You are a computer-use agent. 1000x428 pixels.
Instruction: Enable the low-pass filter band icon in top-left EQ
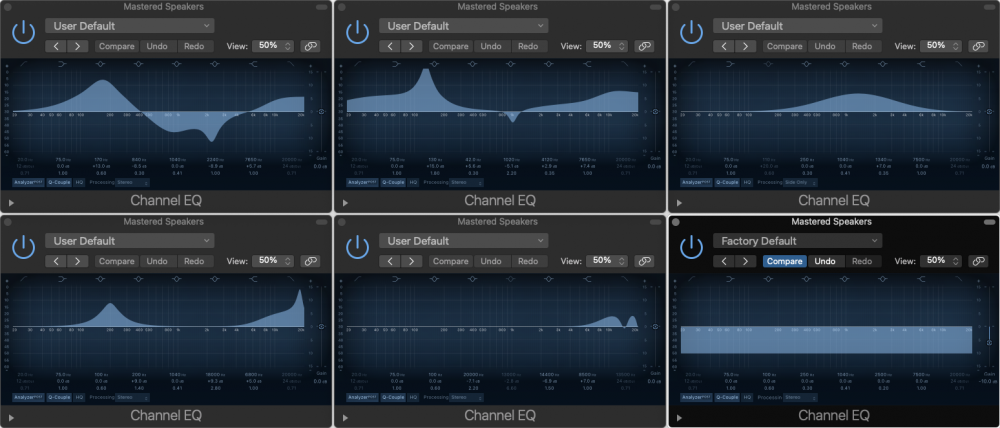290,64
